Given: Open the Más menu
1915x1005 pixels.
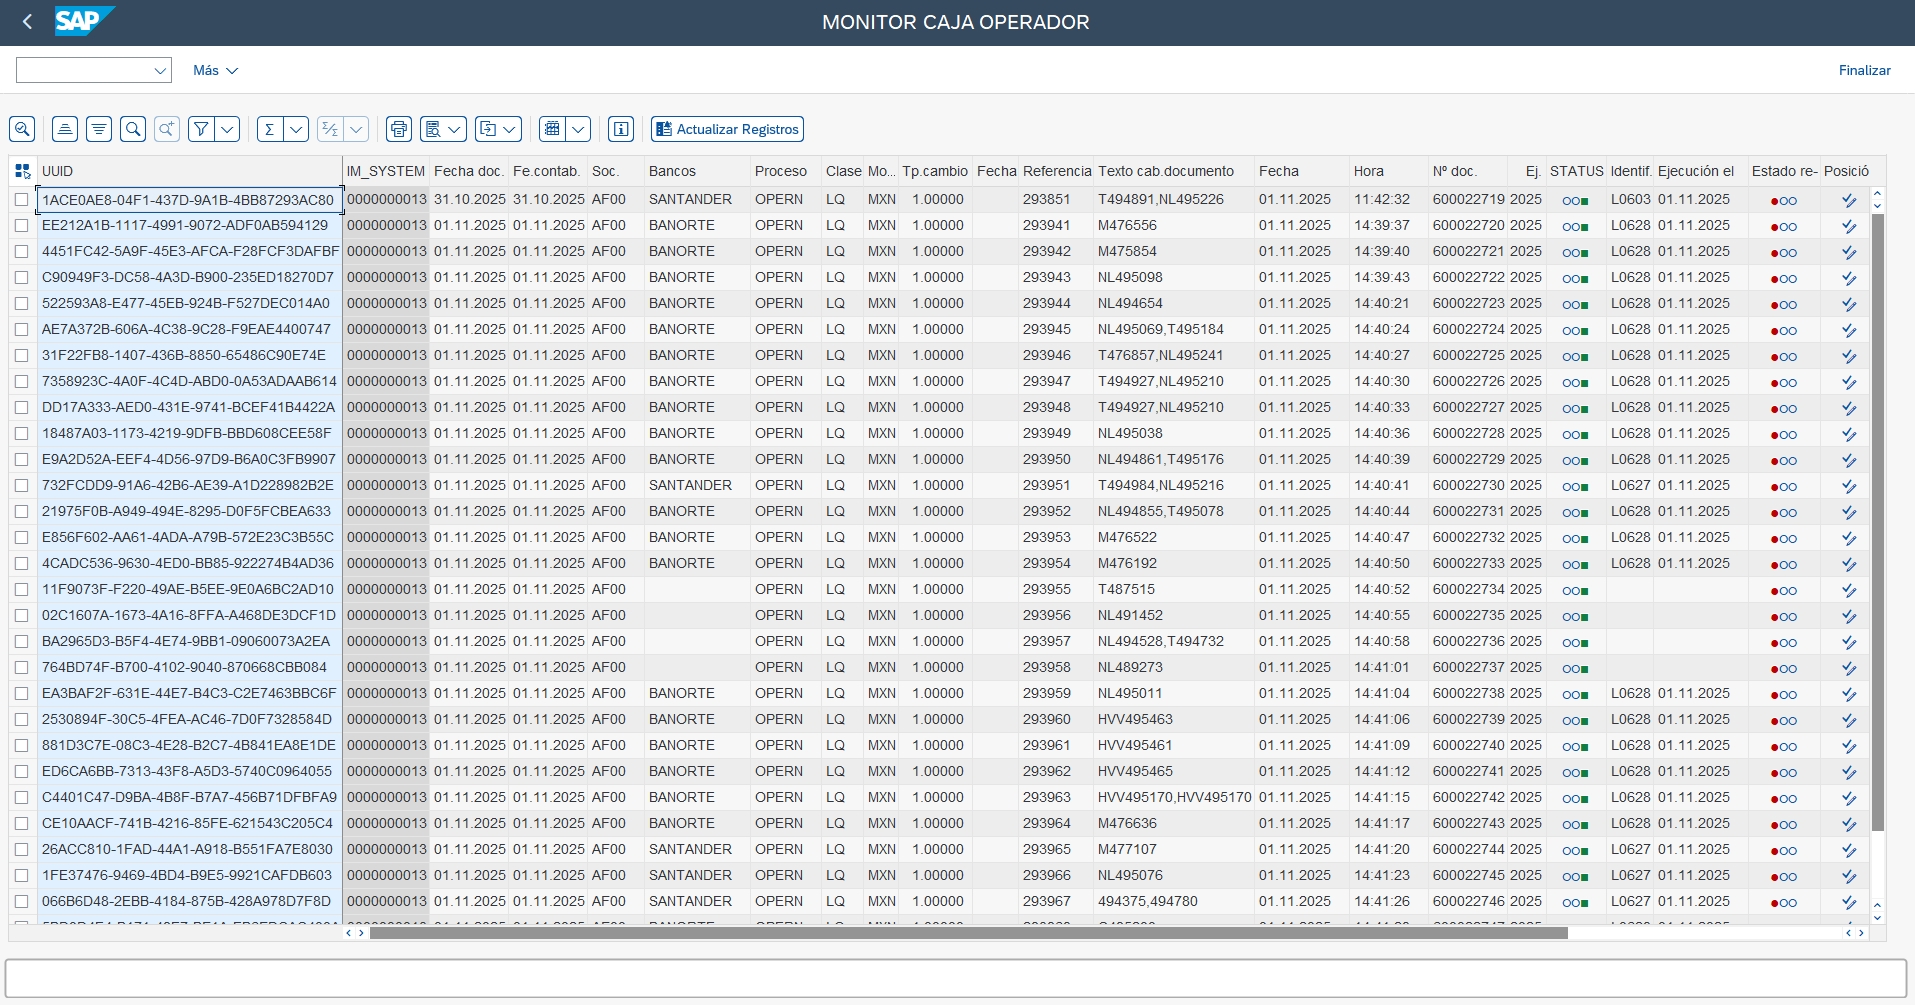Looking at the screenshot, I should [x=215, y=70].
